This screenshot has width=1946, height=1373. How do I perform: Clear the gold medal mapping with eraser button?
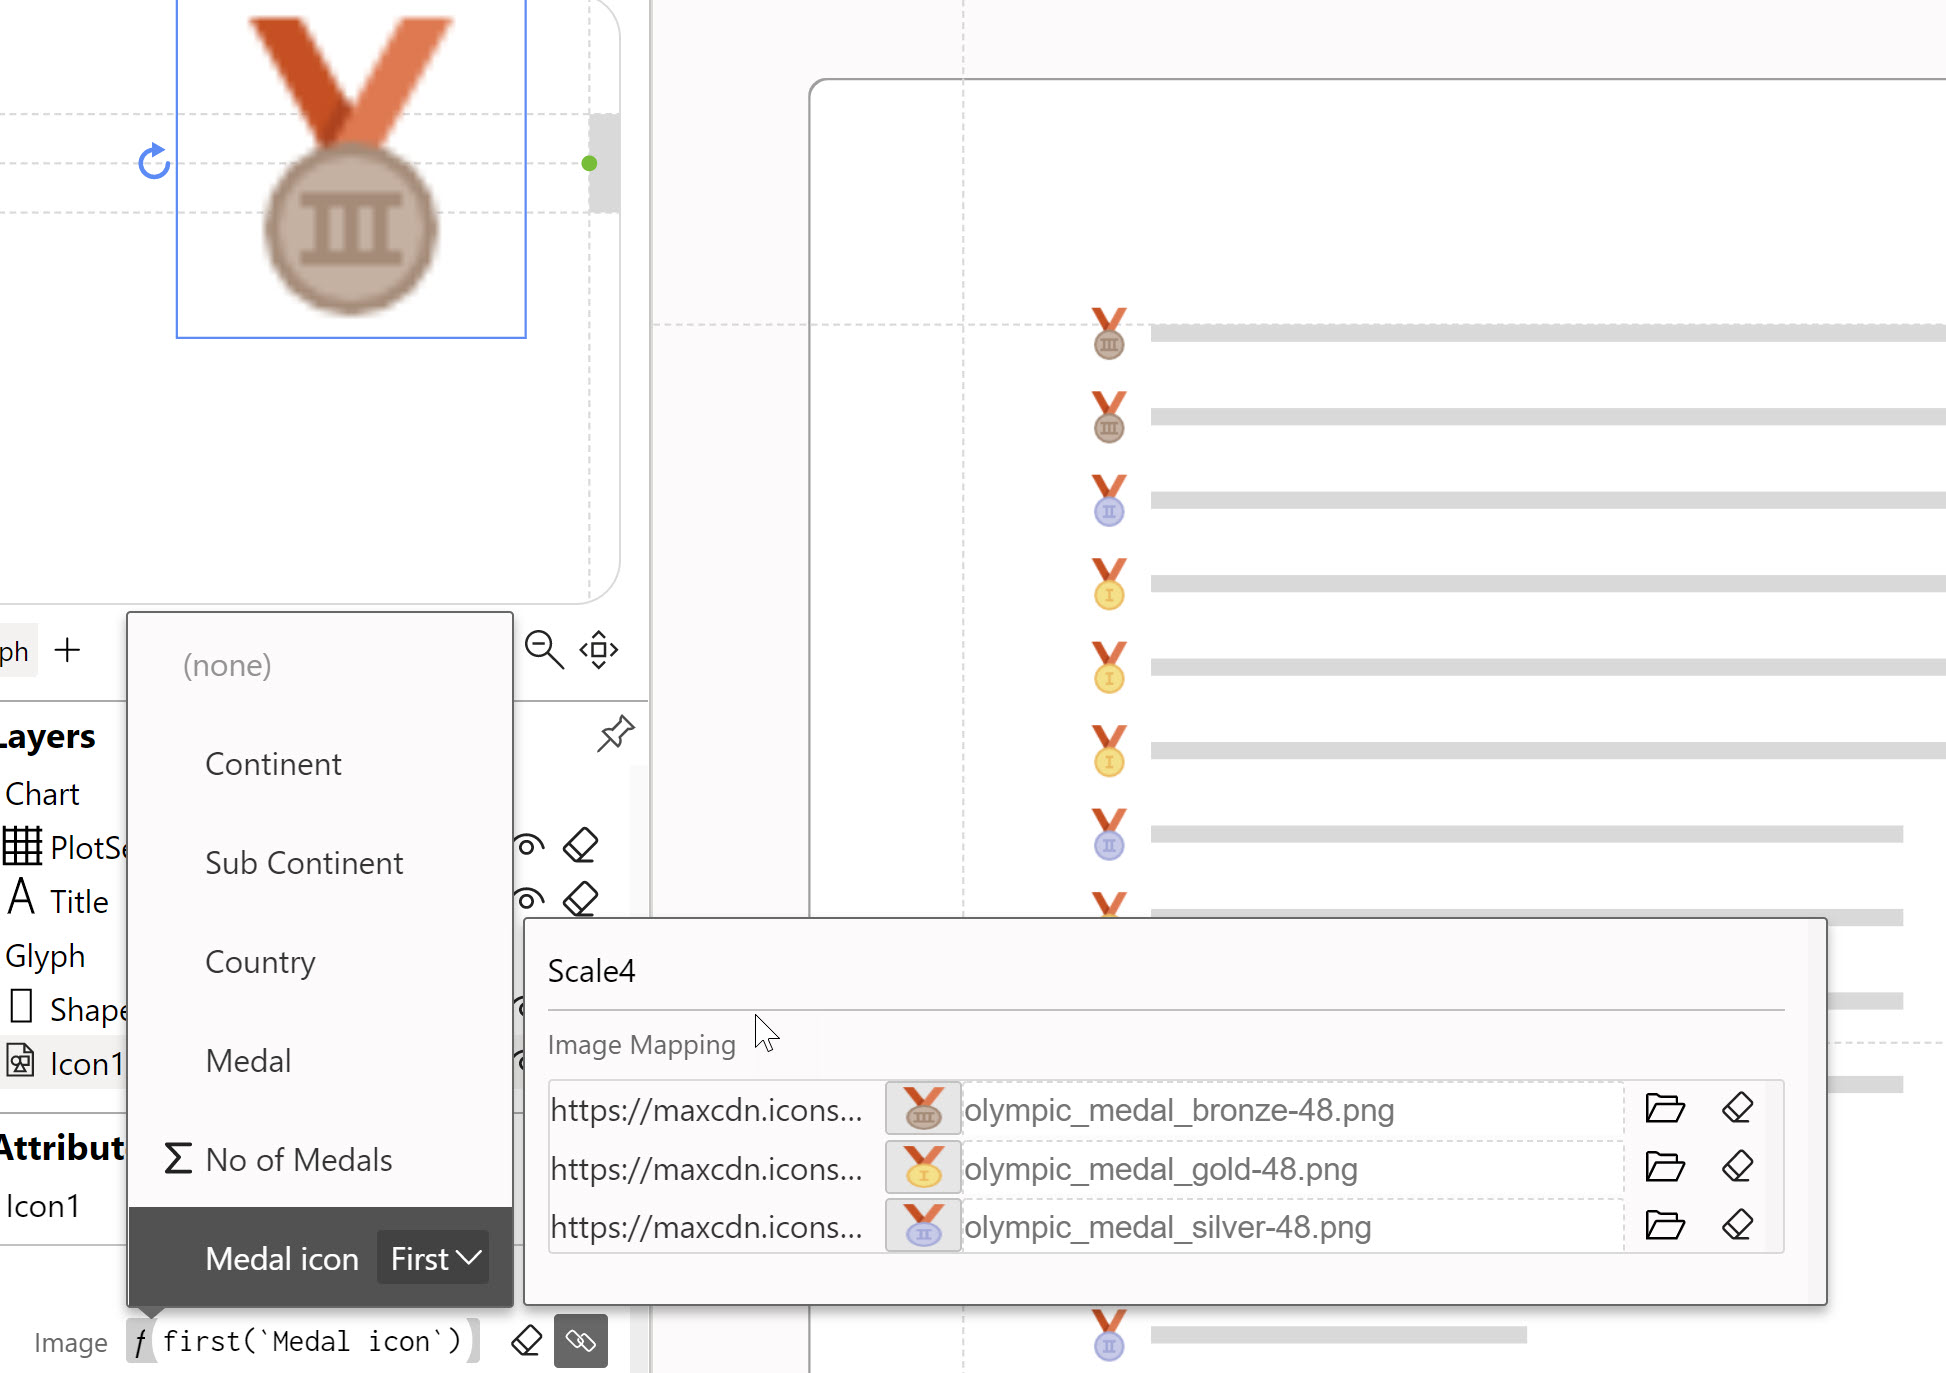pyautogui.click(x=1737, y=1167)
